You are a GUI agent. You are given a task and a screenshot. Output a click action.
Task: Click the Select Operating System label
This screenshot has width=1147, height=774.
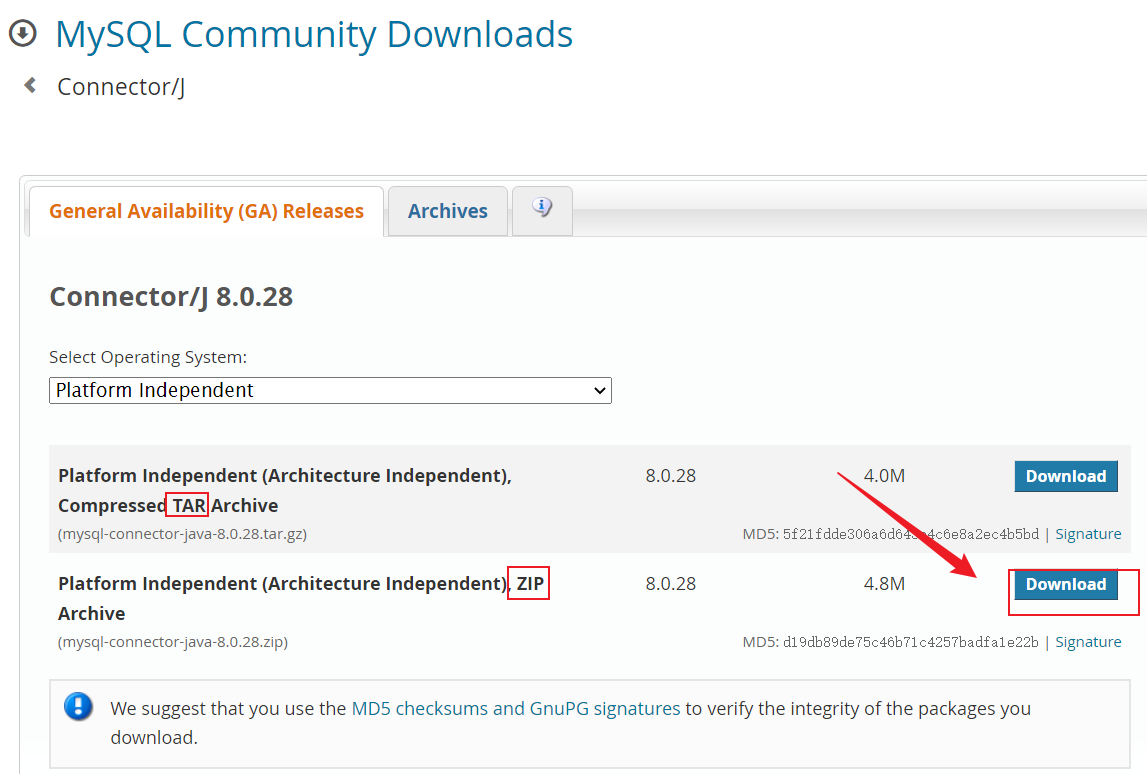coord(148,357)
